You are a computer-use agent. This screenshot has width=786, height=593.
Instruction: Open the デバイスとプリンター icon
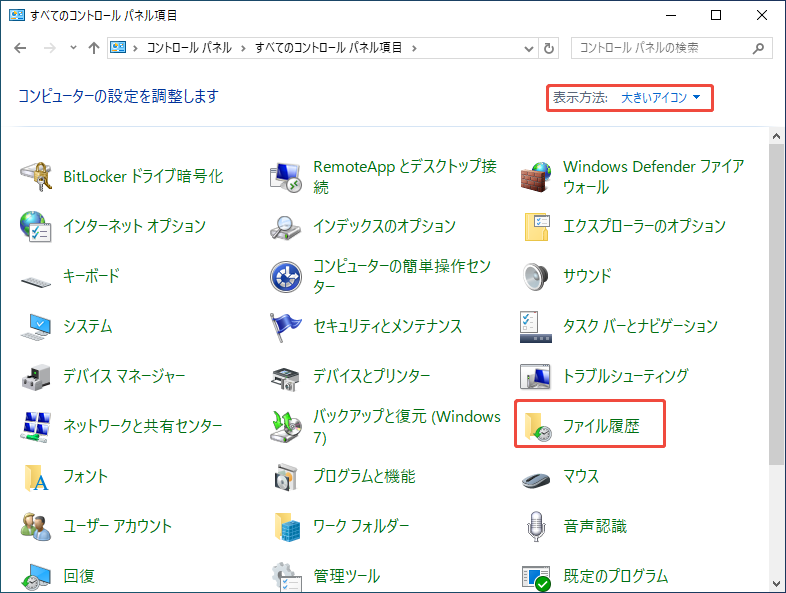pos(285,379)
